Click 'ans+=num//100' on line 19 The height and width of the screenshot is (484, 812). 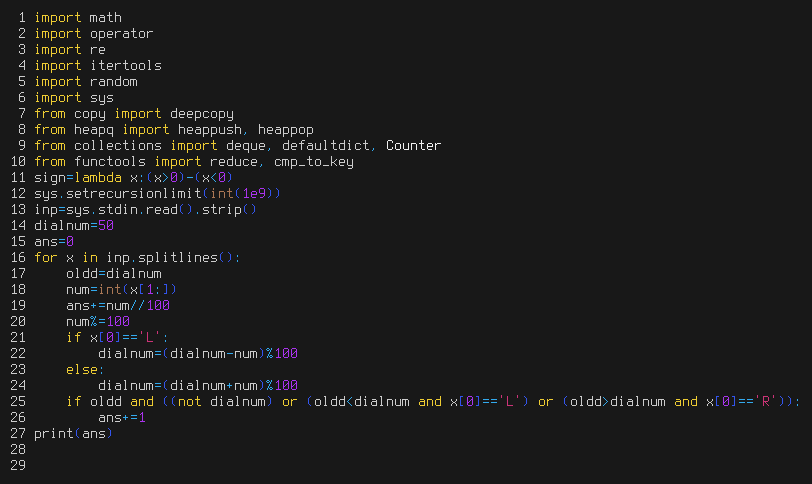[x=118, y=306]
